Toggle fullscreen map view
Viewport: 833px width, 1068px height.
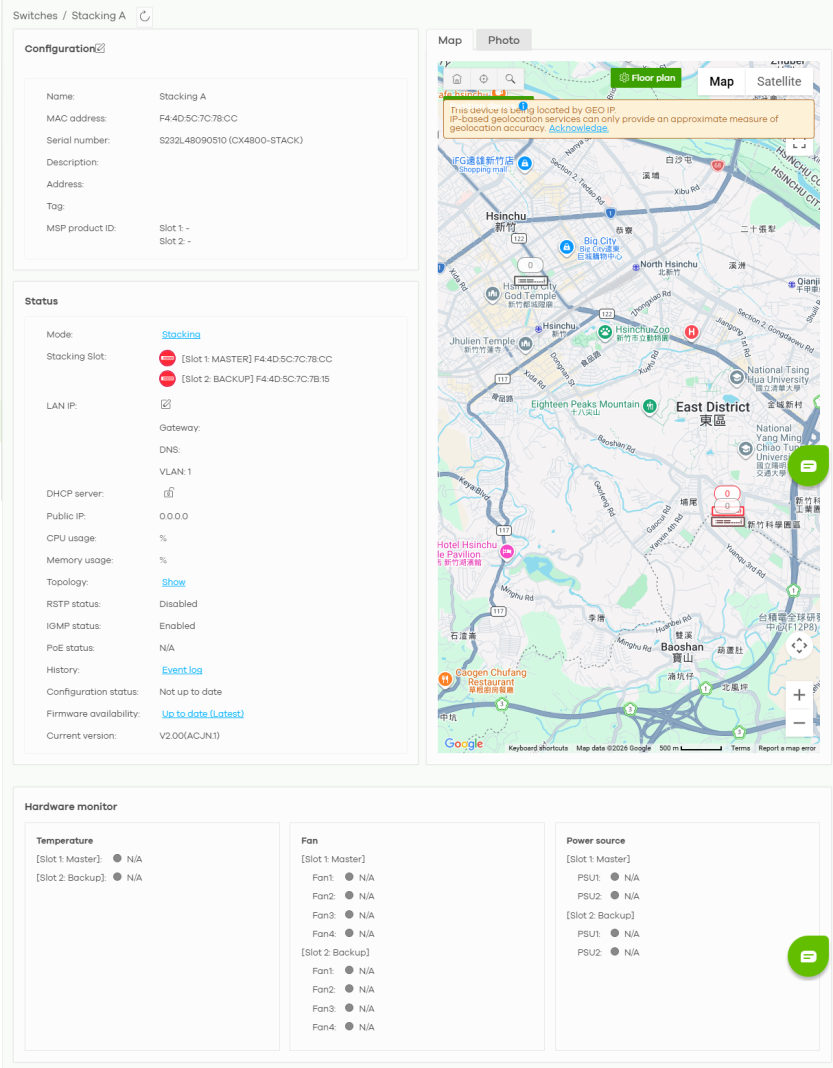tap(799, 143)
